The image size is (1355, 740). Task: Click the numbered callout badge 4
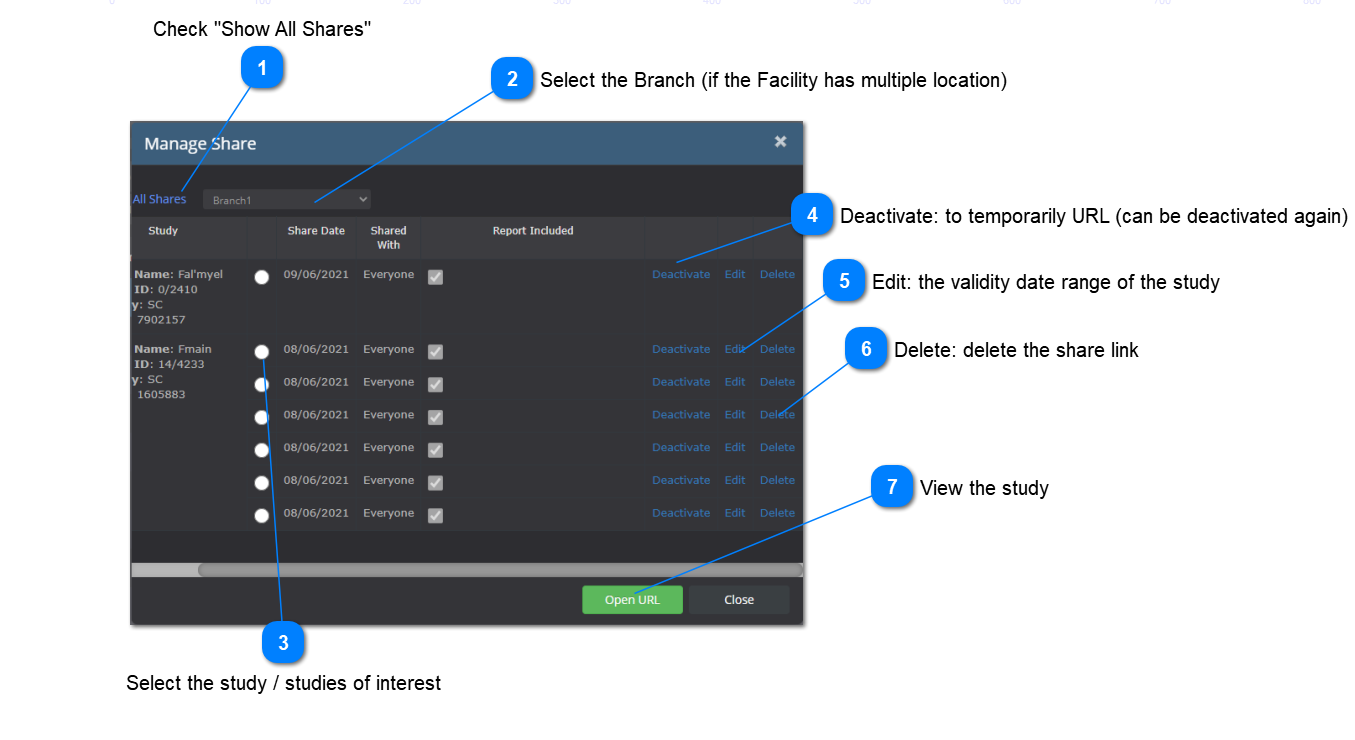(x=812, y=215)
